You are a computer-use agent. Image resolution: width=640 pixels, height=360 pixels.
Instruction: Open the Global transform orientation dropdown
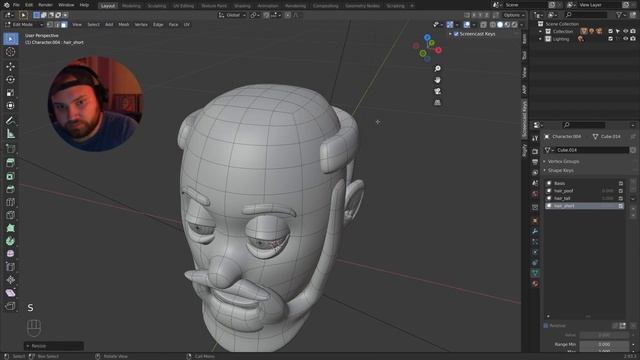click(x=232, y=15)
